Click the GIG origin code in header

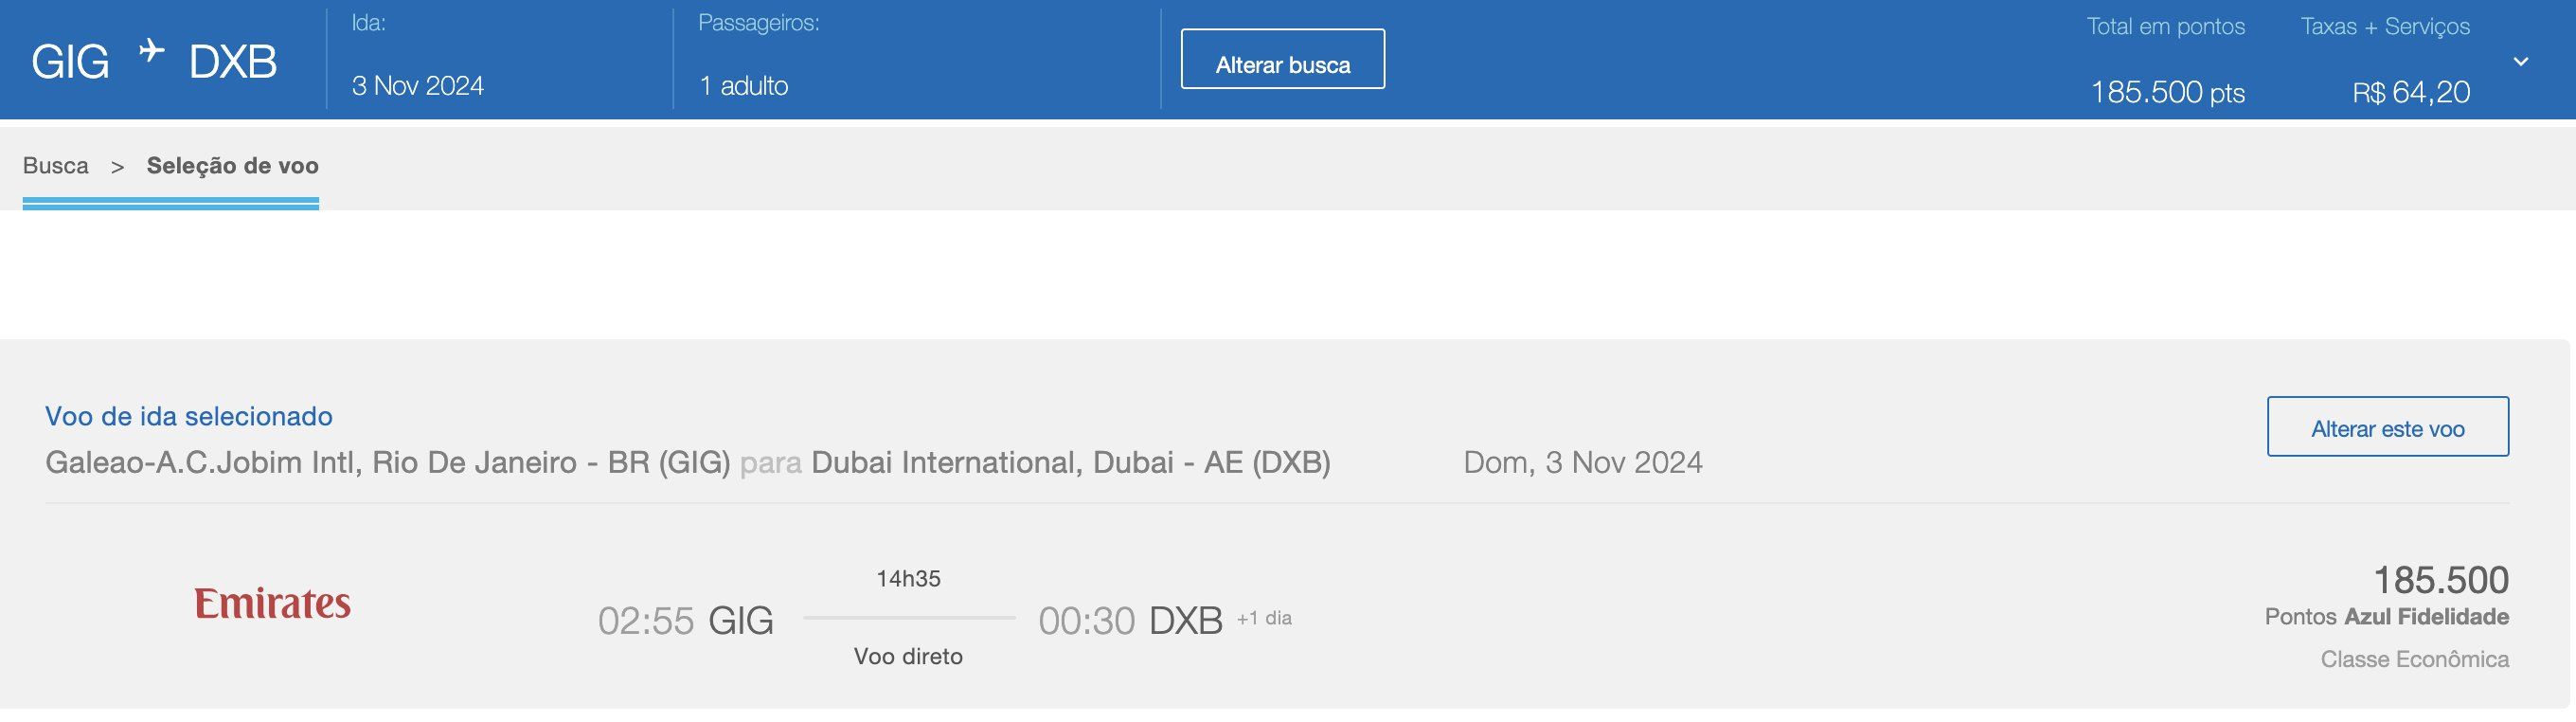coord(70,63)
